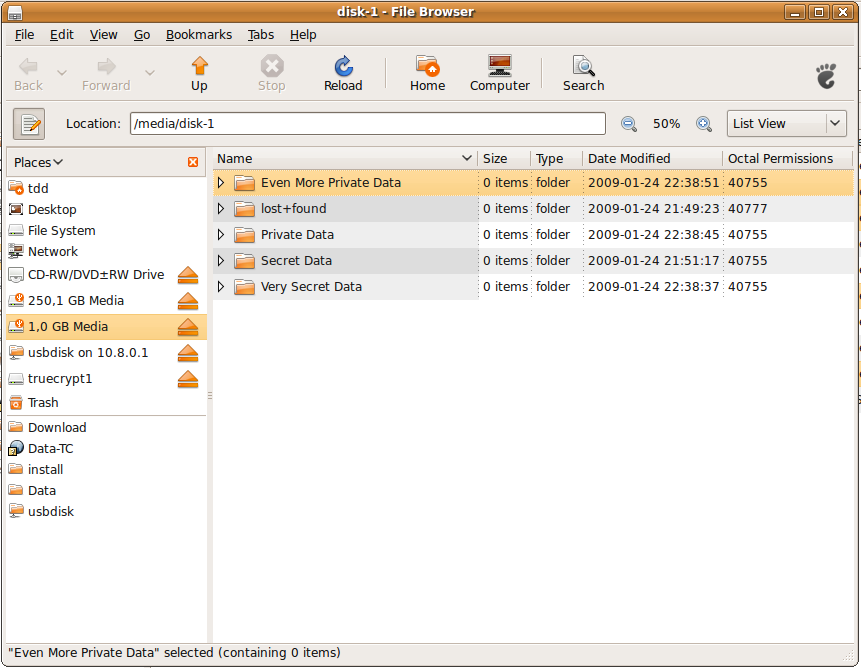The width and height of the screenshot is (861, 668).
Task: Go up one folder with Up arrow
Action: [199, 74]
